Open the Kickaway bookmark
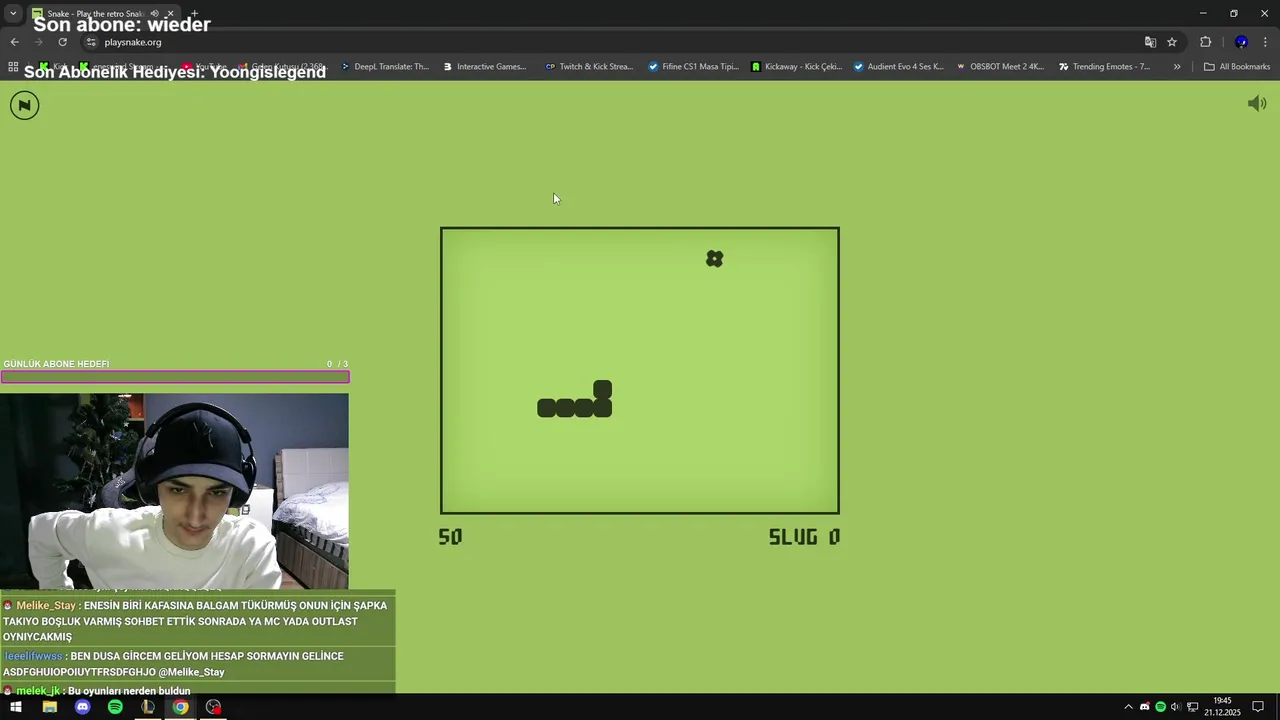The height and width of the screenshot is (720, 1280). point(796,67)
